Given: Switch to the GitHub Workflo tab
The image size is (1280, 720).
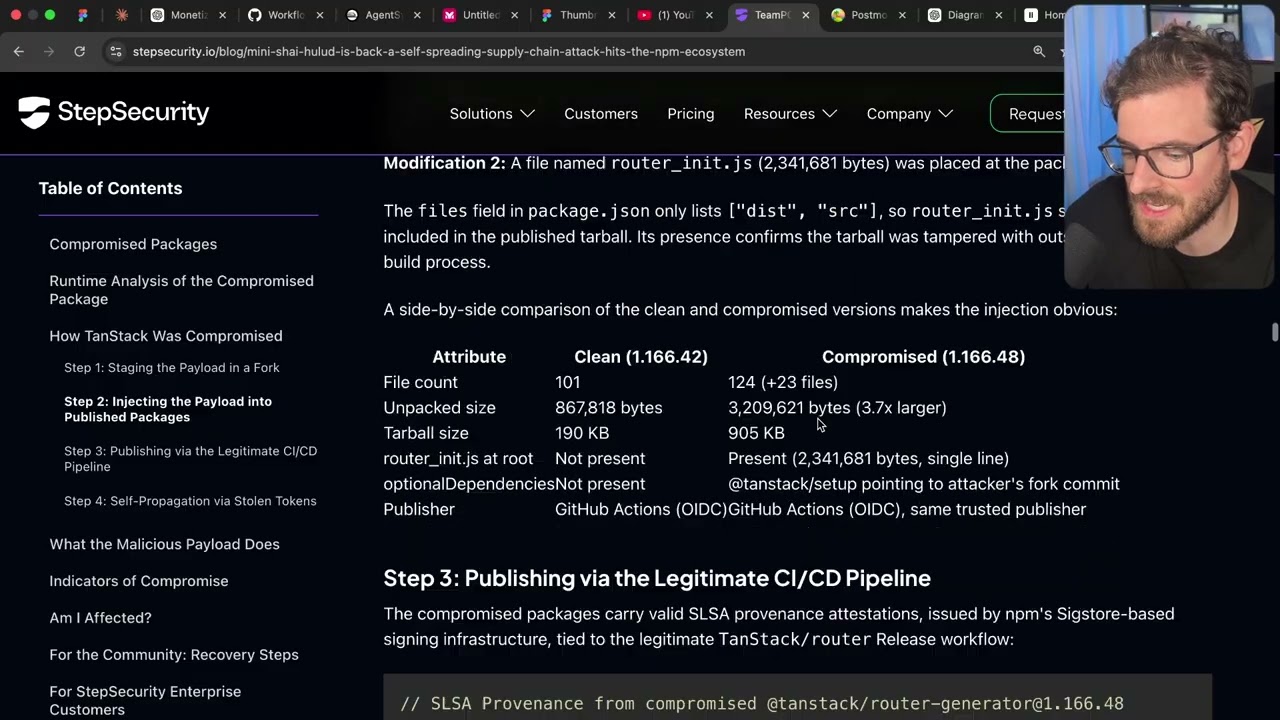Looking at the screenshot, I should tap(286, 15).
